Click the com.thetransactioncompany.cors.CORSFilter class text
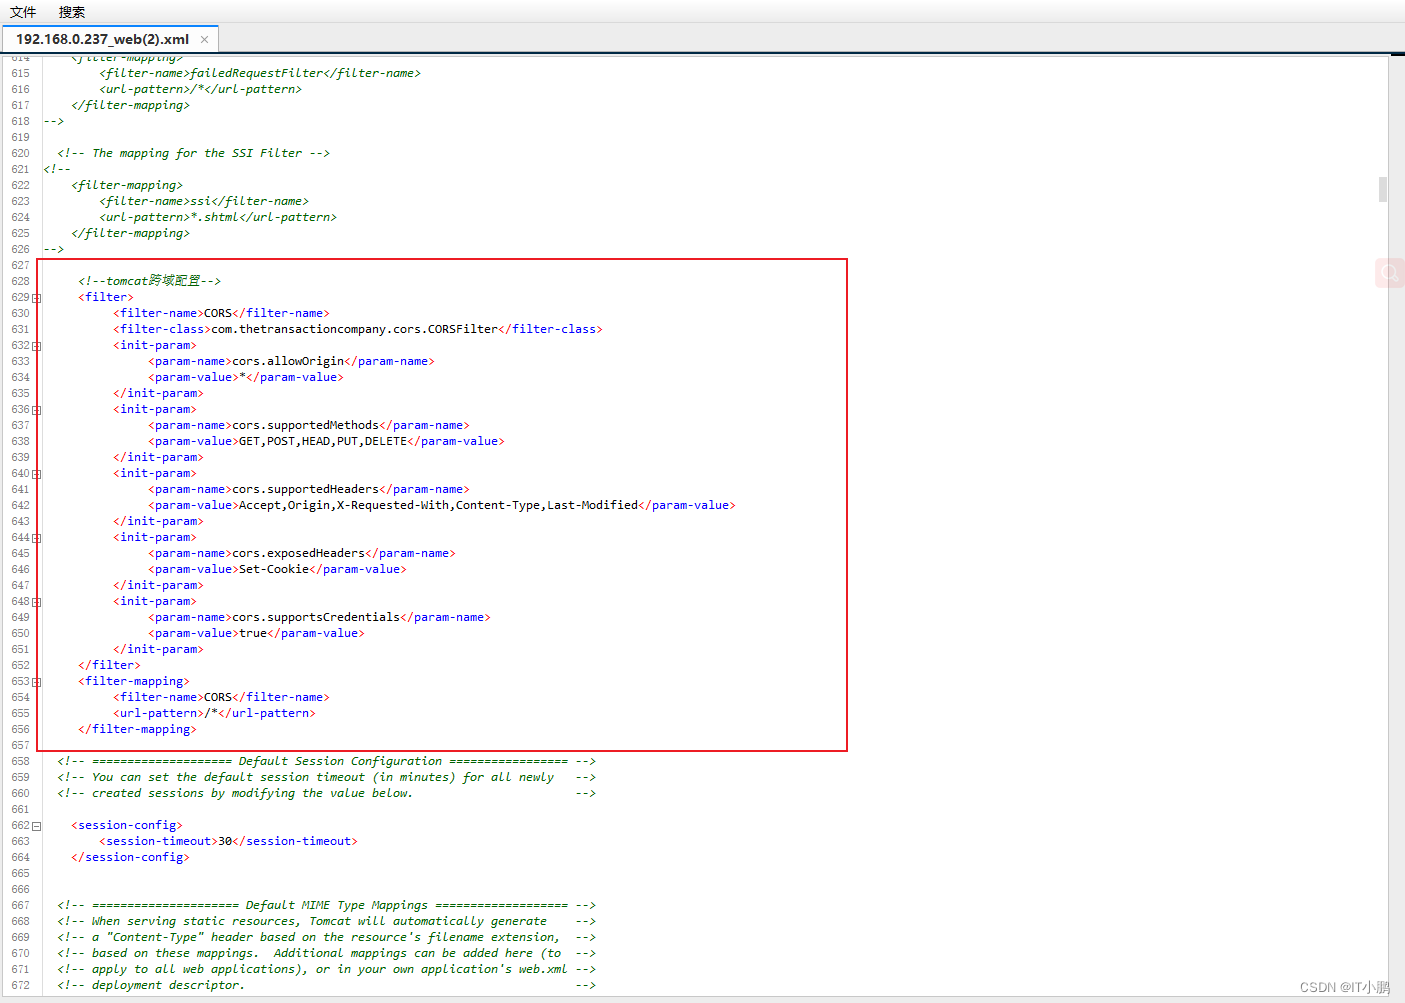Screen dimensions: 1405x1003 354,329
